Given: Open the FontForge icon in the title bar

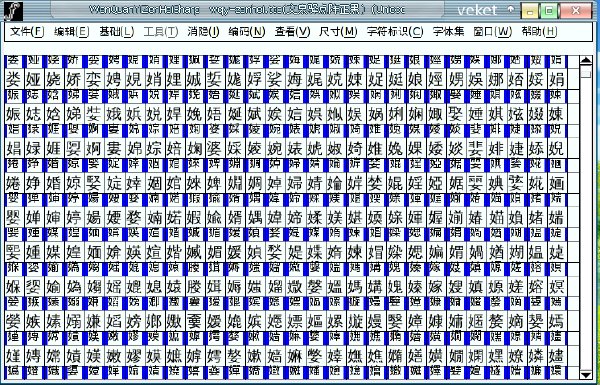Looking at the screenshot, I should pyautogui.click(x=13, y=11).
